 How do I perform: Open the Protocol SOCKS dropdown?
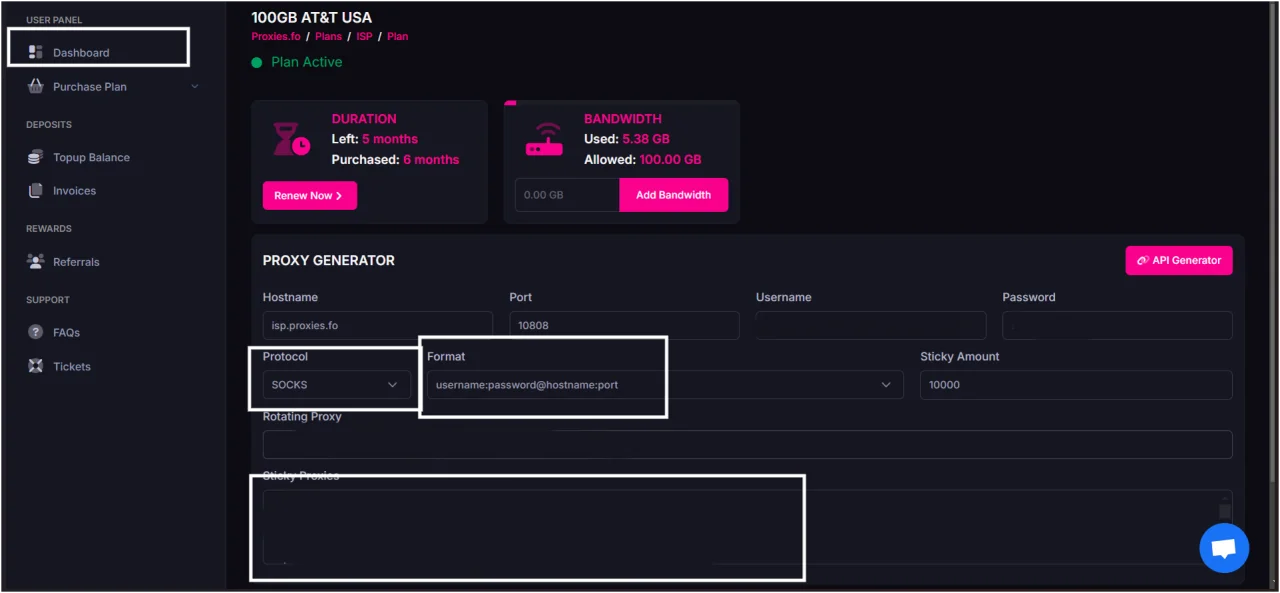[x=337, y=385]
